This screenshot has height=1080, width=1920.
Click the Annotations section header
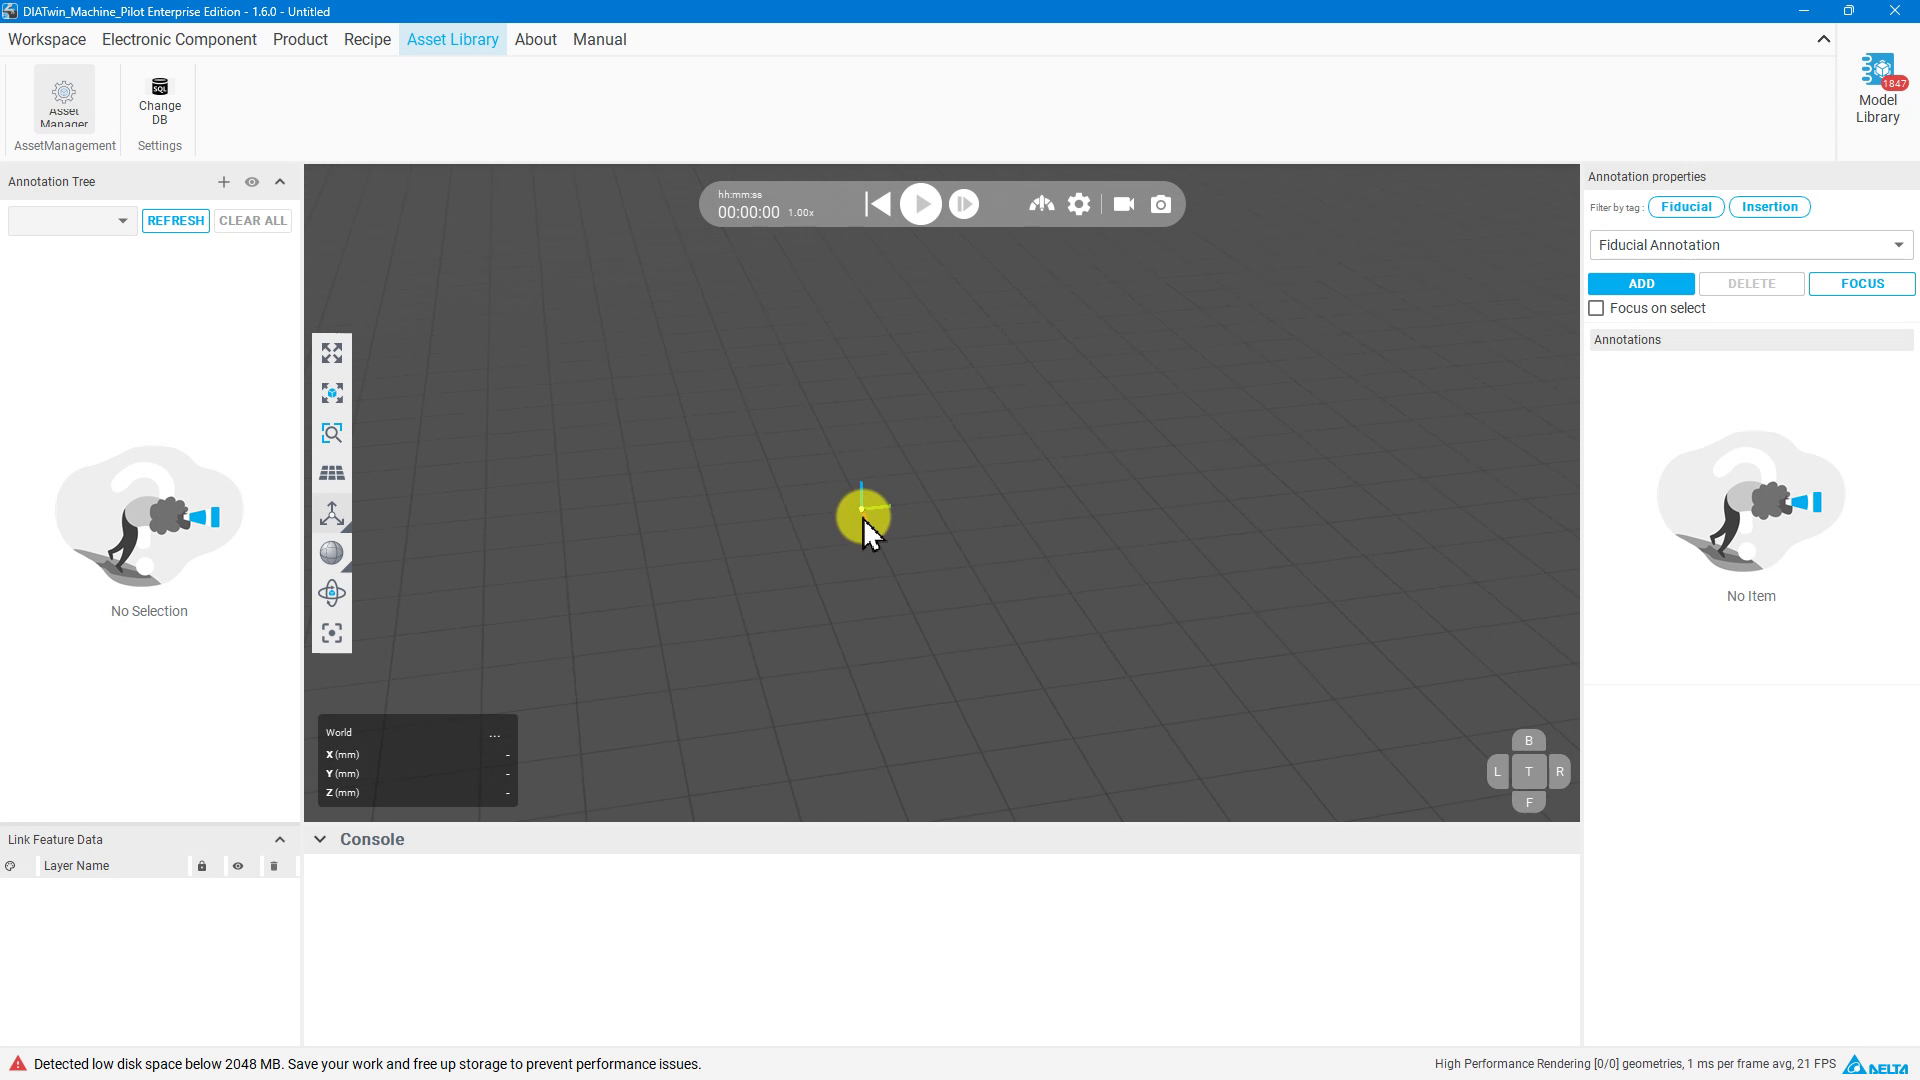(1751, 340)
